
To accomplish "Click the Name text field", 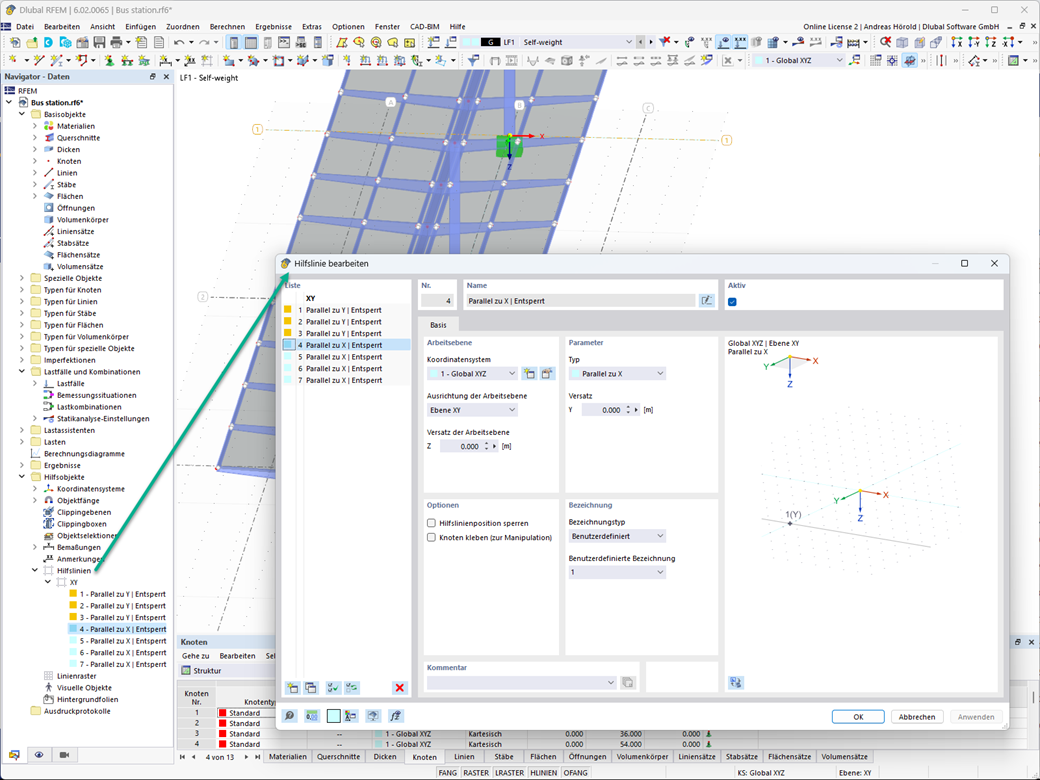I will coord(580,300).
